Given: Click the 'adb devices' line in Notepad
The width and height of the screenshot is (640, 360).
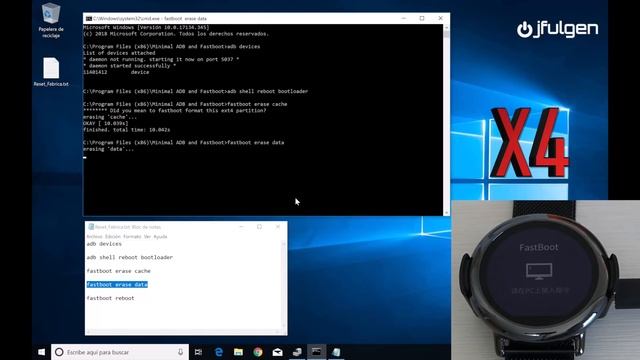Looking at the screenshot, I should (104, 244).
